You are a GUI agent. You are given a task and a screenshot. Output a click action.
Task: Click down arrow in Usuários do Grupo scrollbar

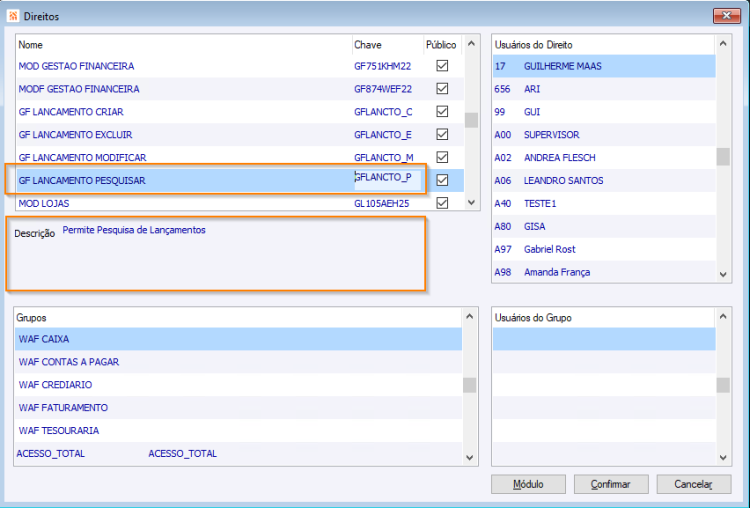723,458
